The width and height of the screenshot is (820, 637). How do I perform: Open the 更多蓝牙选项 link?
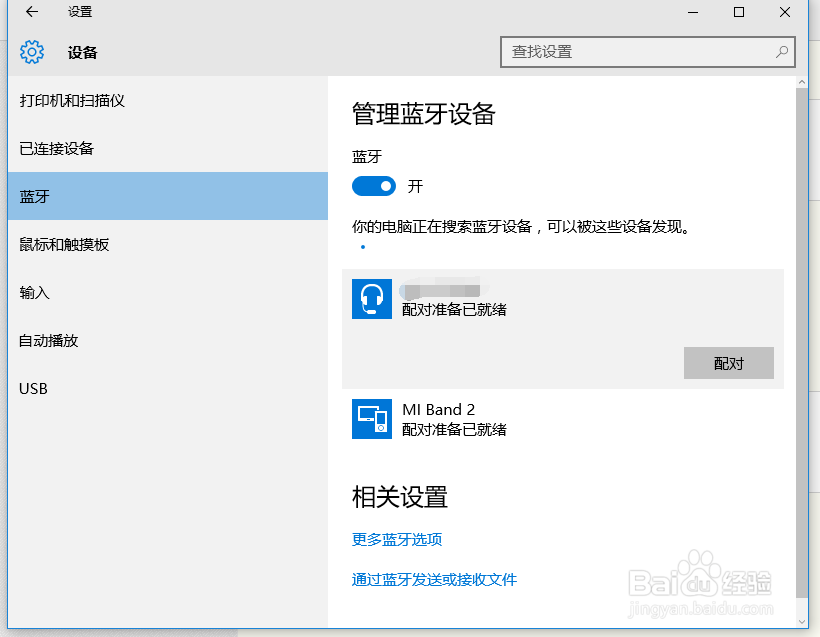point(397,540)
